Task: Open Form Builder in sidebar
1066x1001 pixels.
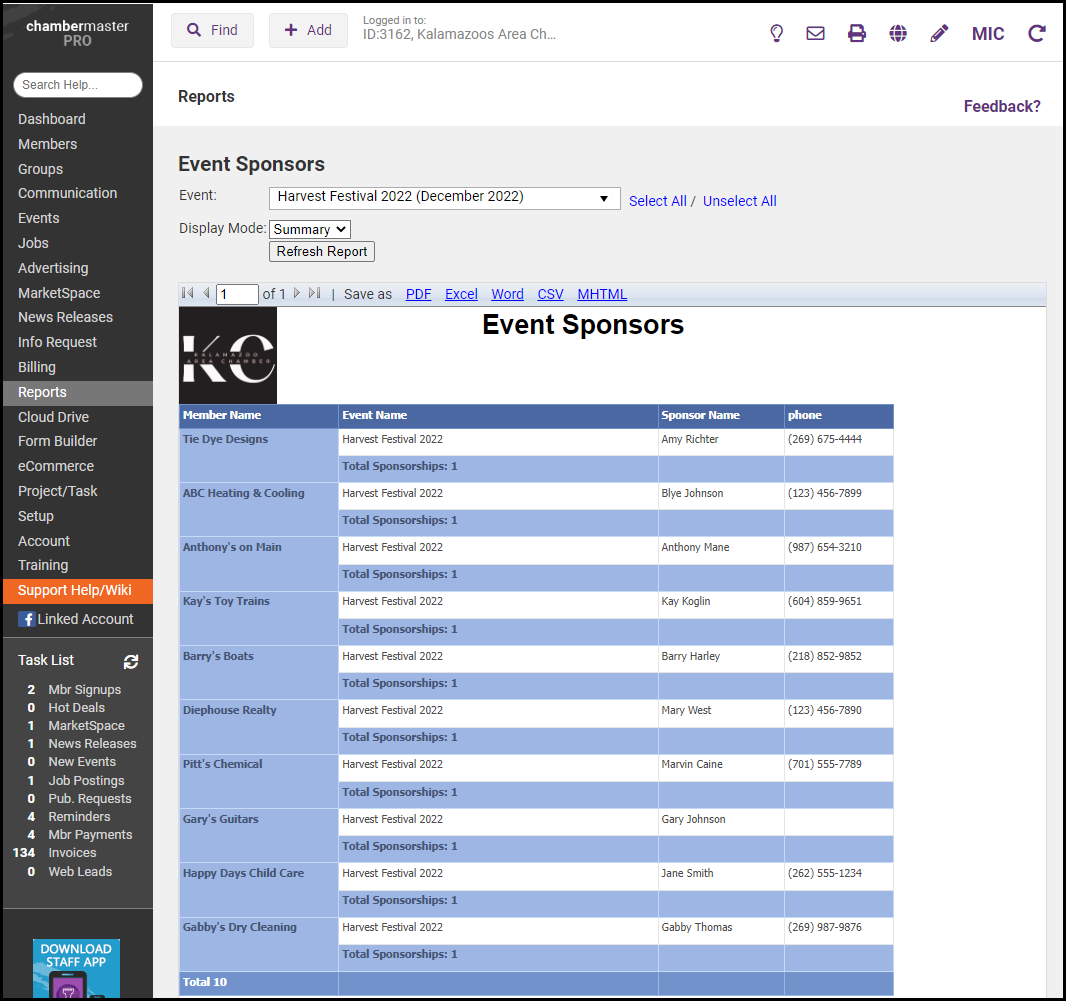Action: coord(57,441)
